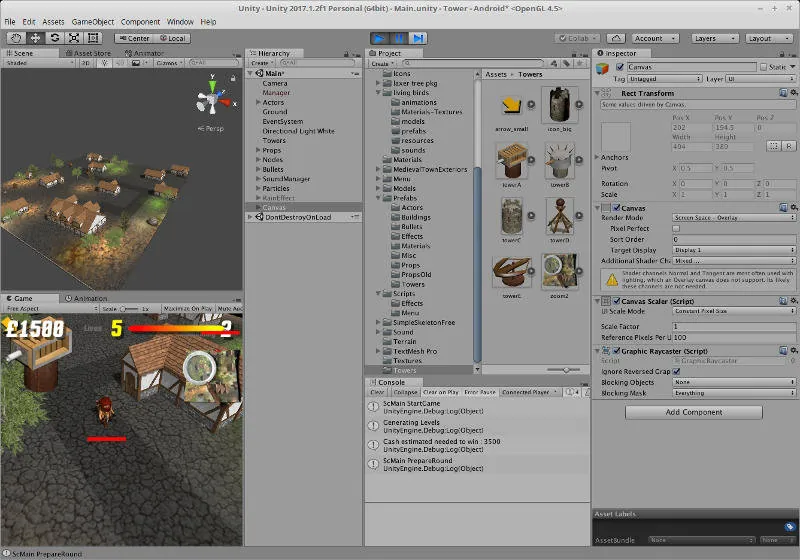Toggle the Canvas object active checkbox
The height and width of the screenshot is (560, 800).
(x=620, y=67)
